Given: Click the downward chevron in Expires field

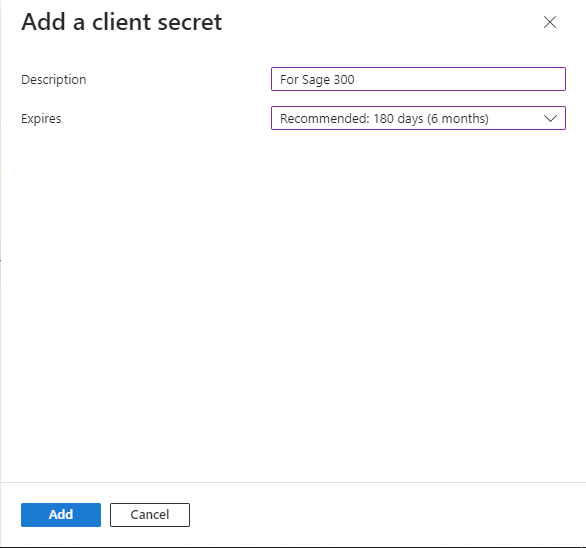Looking at the screenshot, I should click(550, 118).
